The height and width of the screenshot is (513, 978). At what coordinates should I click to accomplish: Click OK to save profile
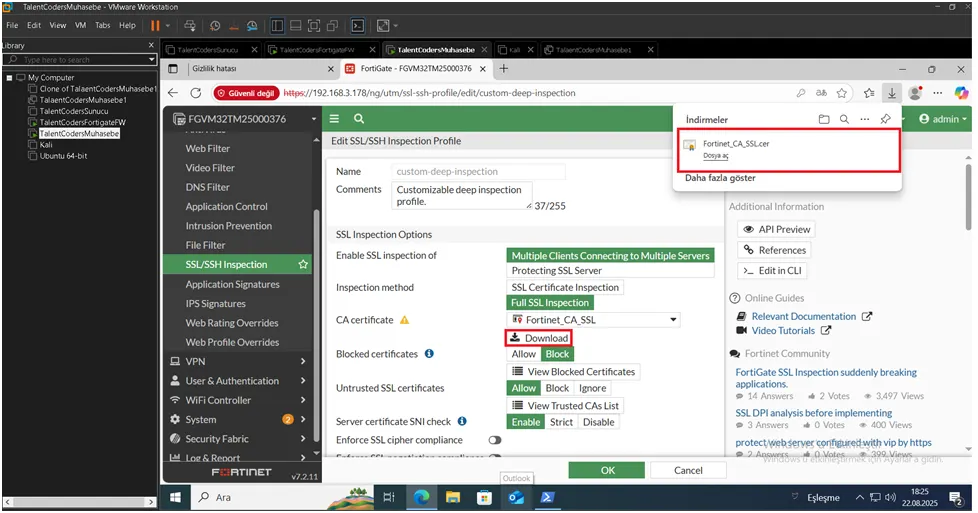pos(608,471)
